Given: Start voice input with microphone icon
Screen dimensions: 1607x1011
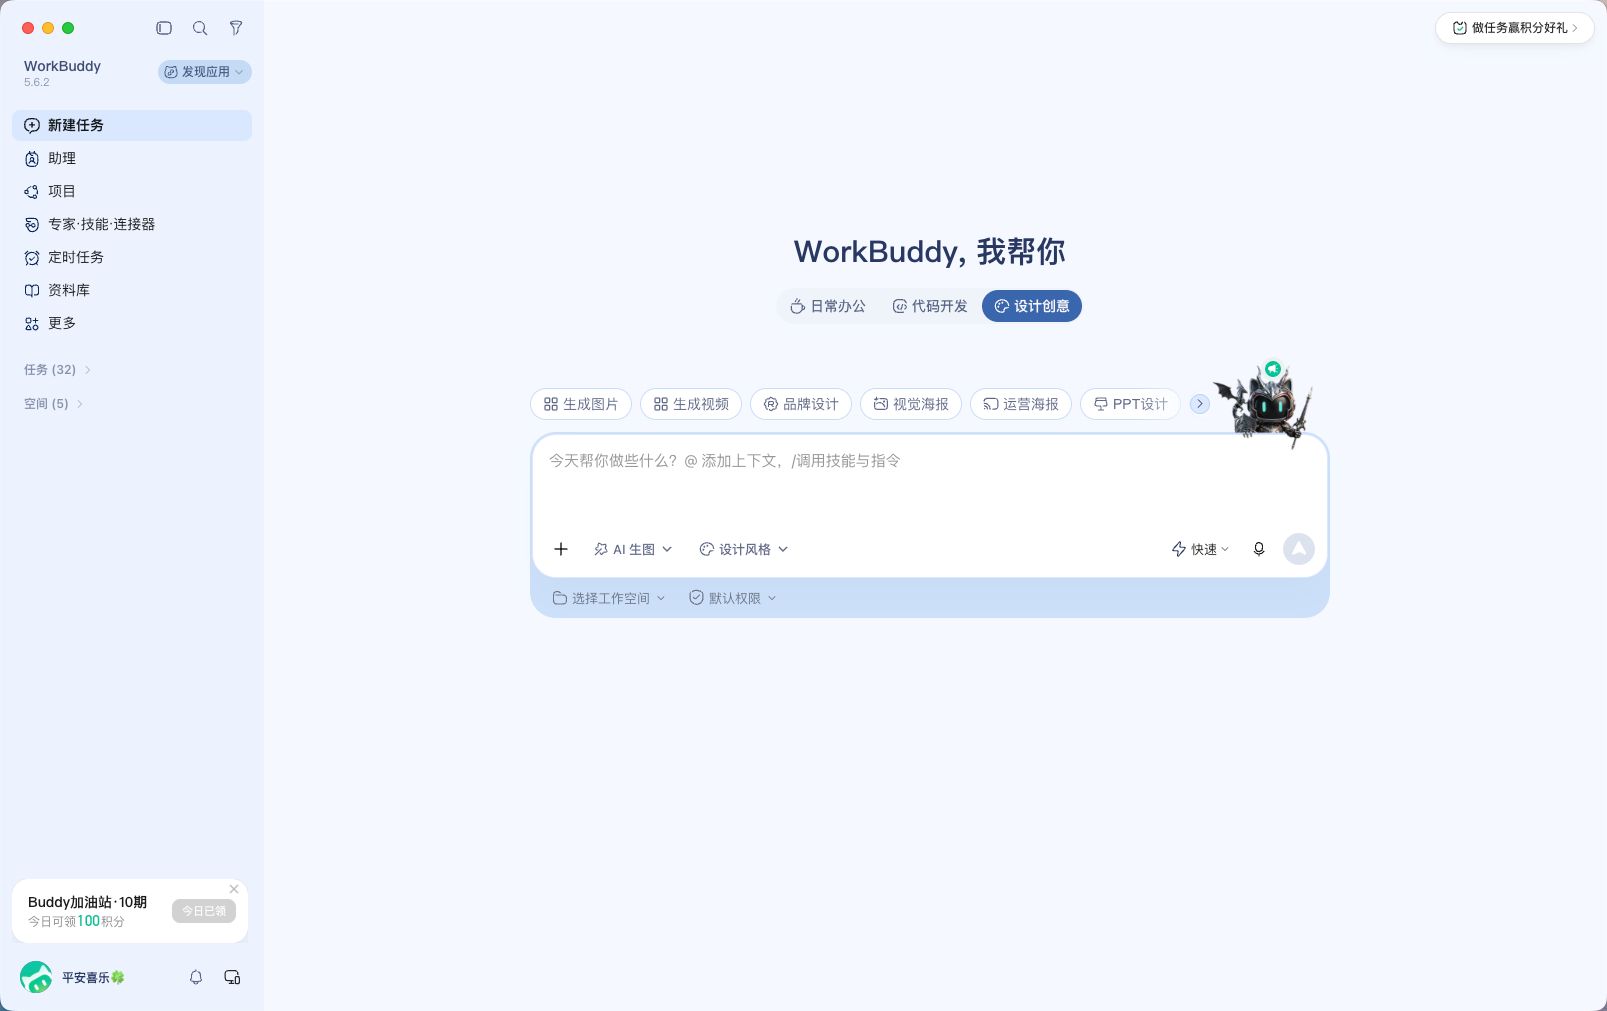Looking at the screenshot, I should coord(1259,549).
